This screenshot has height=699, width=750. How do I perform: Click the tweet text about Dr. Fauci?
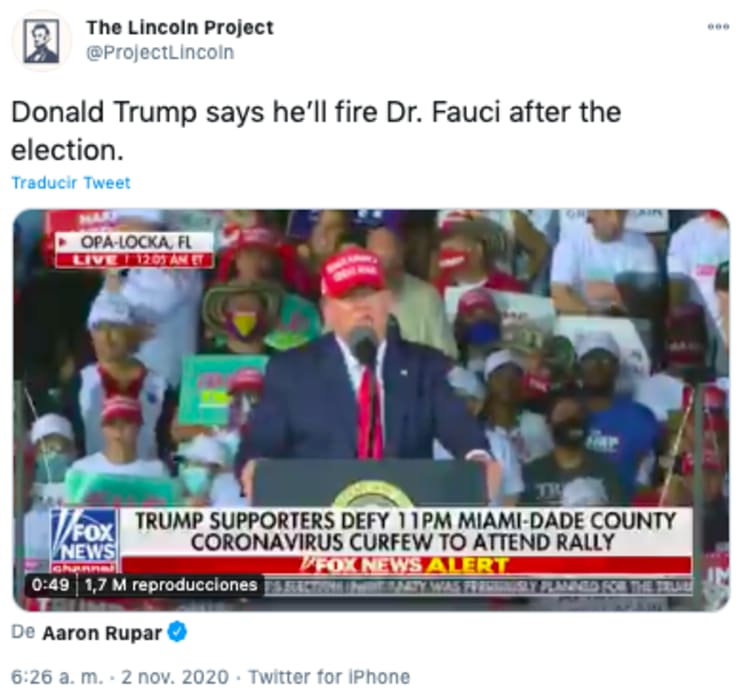(316, 131)
